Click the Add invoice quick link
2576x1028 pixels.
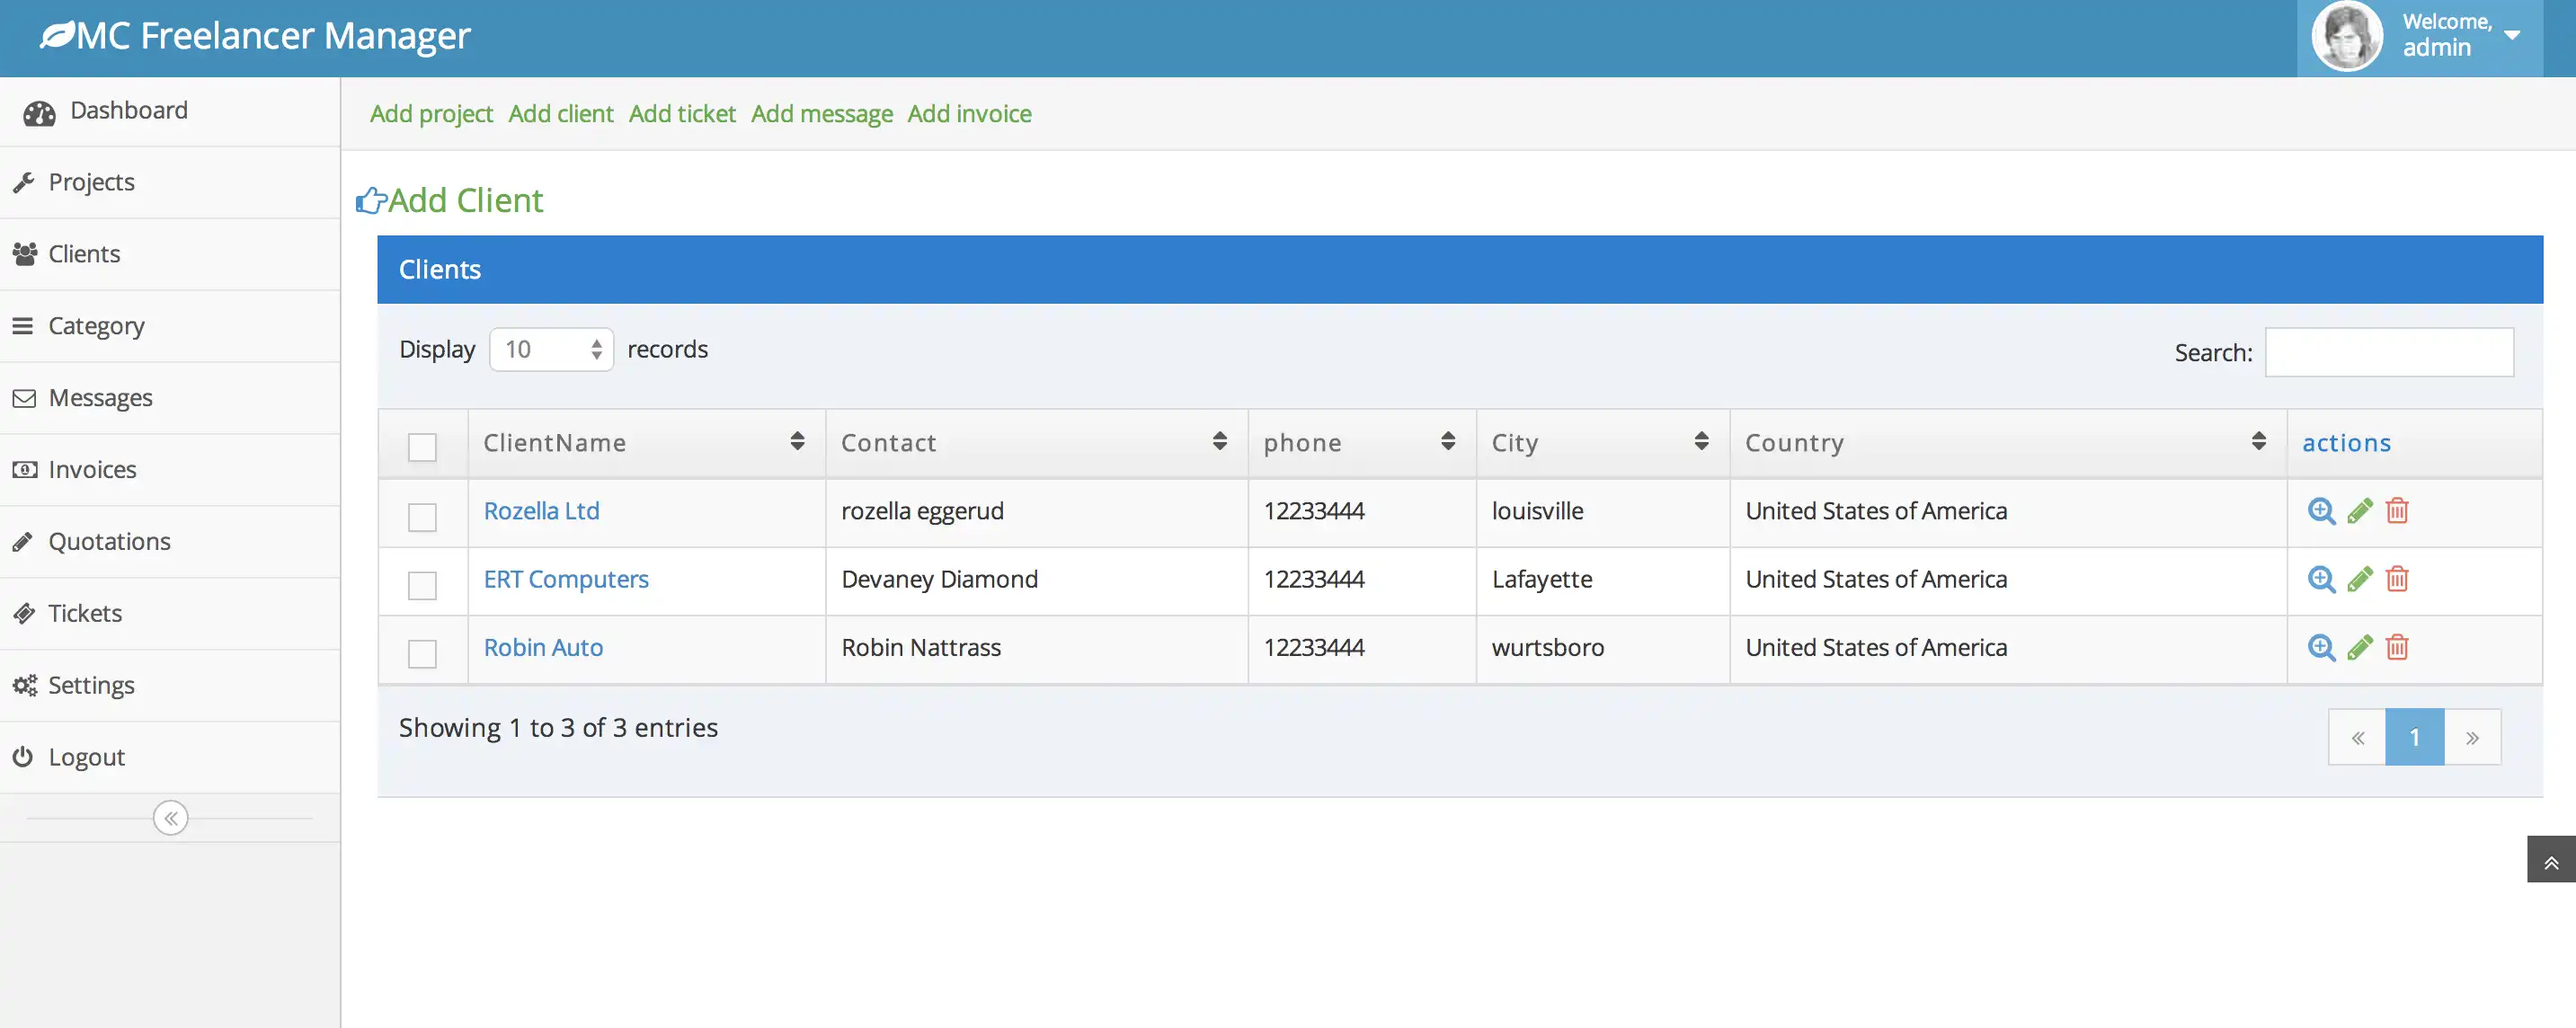click(969, 111)
